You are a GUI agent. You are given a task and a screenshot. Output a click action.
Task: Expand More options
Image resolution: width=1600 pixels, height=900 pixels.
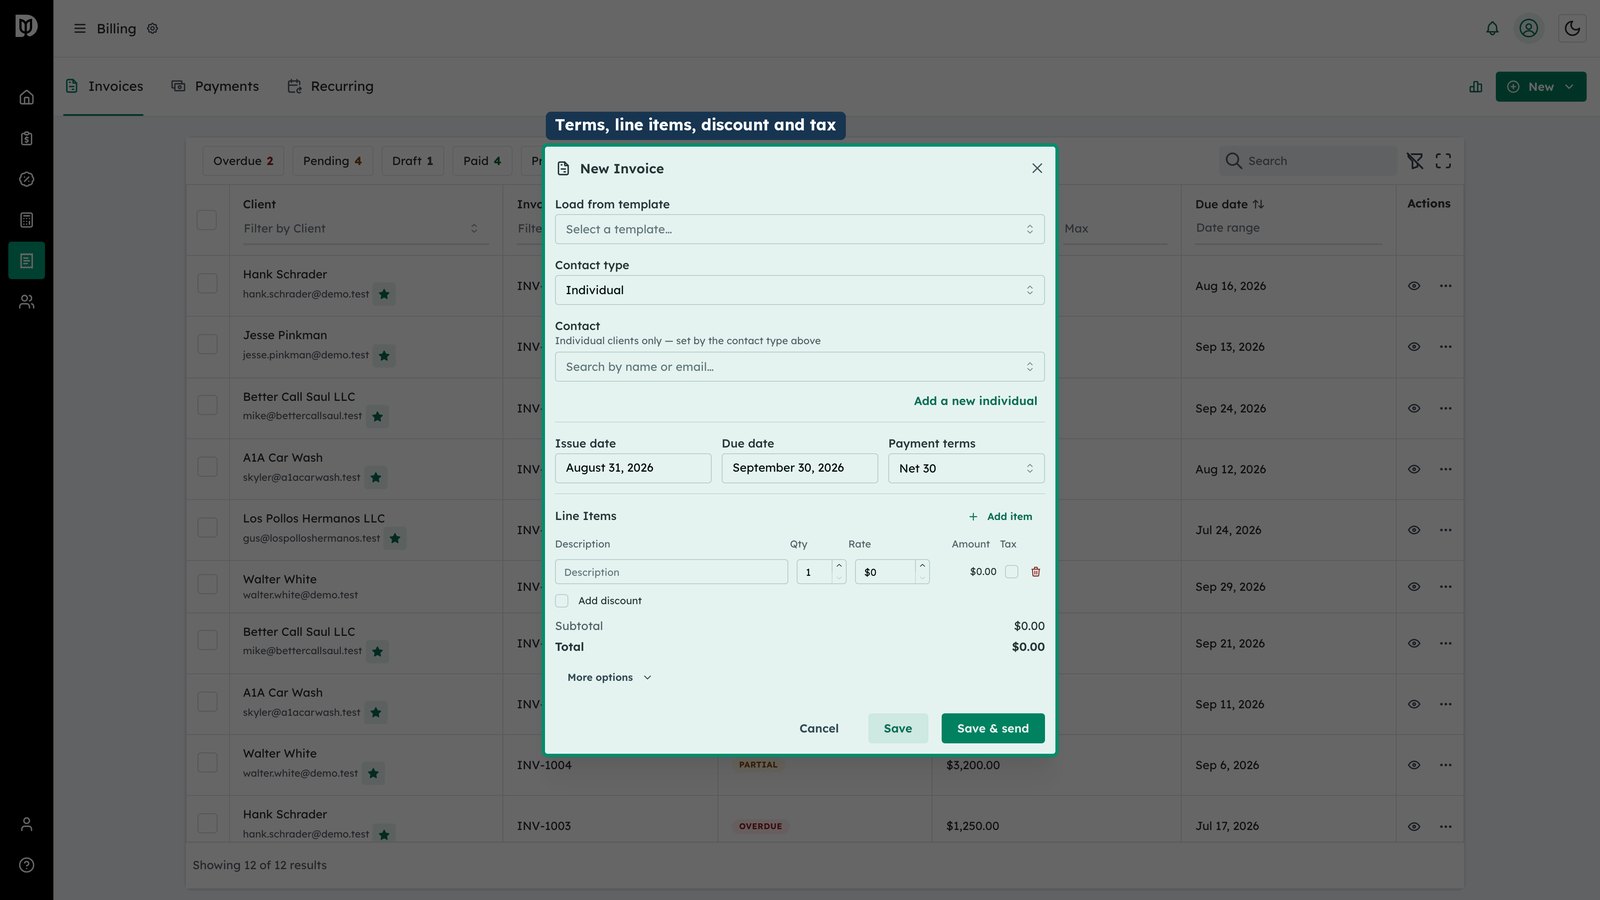pyautogui.click(x=609, y=677)
